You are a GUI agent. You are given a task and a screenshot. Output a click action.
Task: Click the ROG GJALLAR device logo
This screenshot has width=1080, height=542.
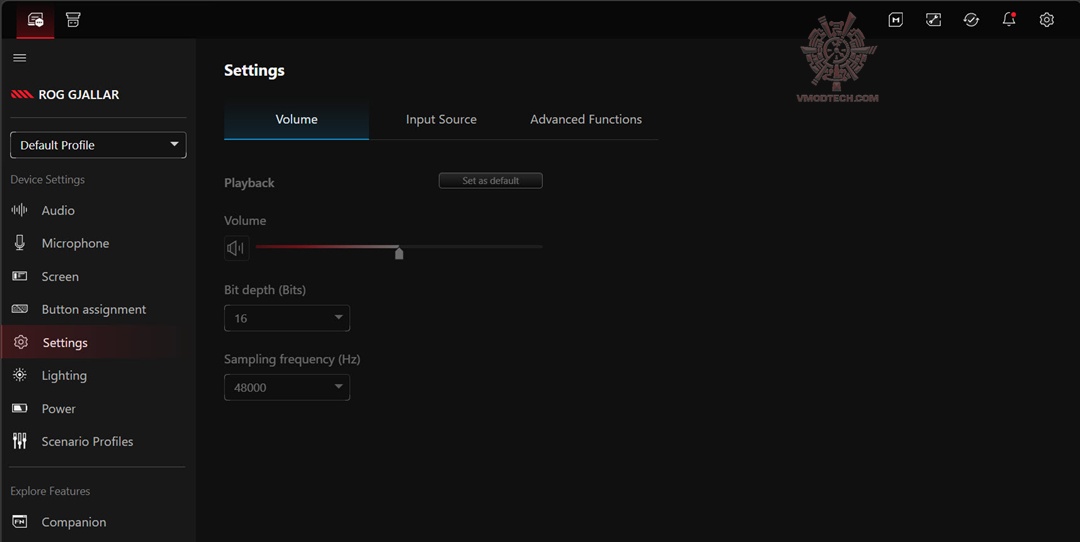[x=22, y=94]
